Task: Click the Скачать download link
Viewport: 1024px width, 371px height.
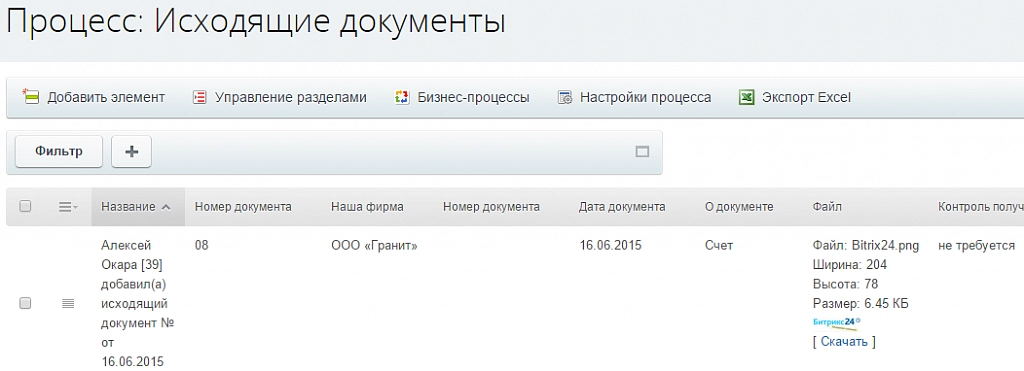Action: click(844, 341)
